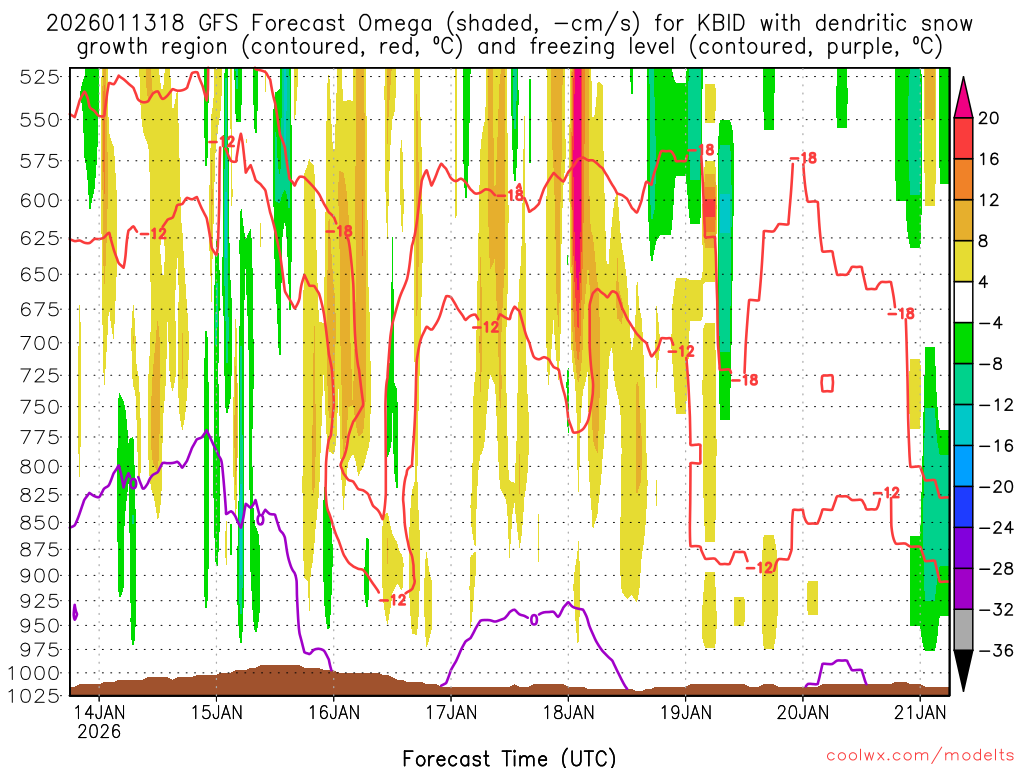
Task: Click the 20JAN time axis label
Action: (x=803, y=711)
